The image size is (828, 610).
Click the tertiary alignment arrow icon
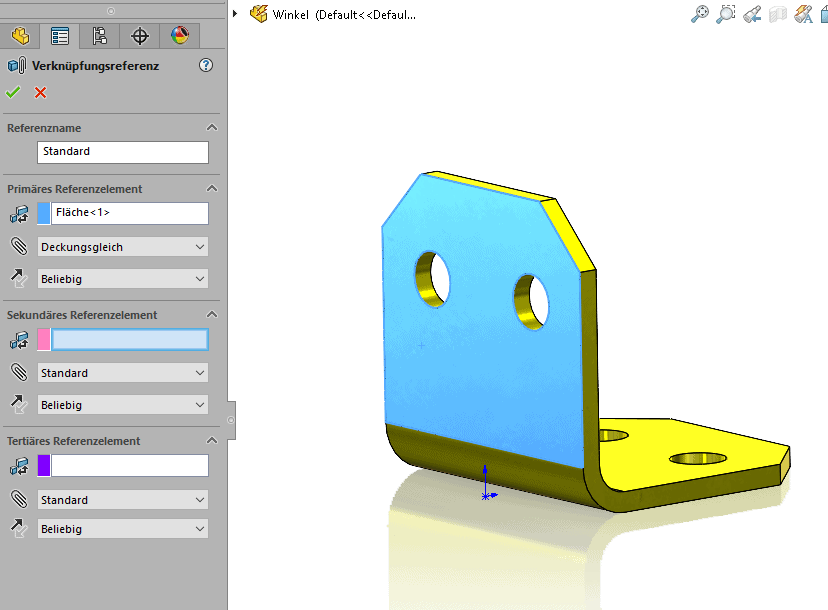pyautogui.click(x=19, y=528)
